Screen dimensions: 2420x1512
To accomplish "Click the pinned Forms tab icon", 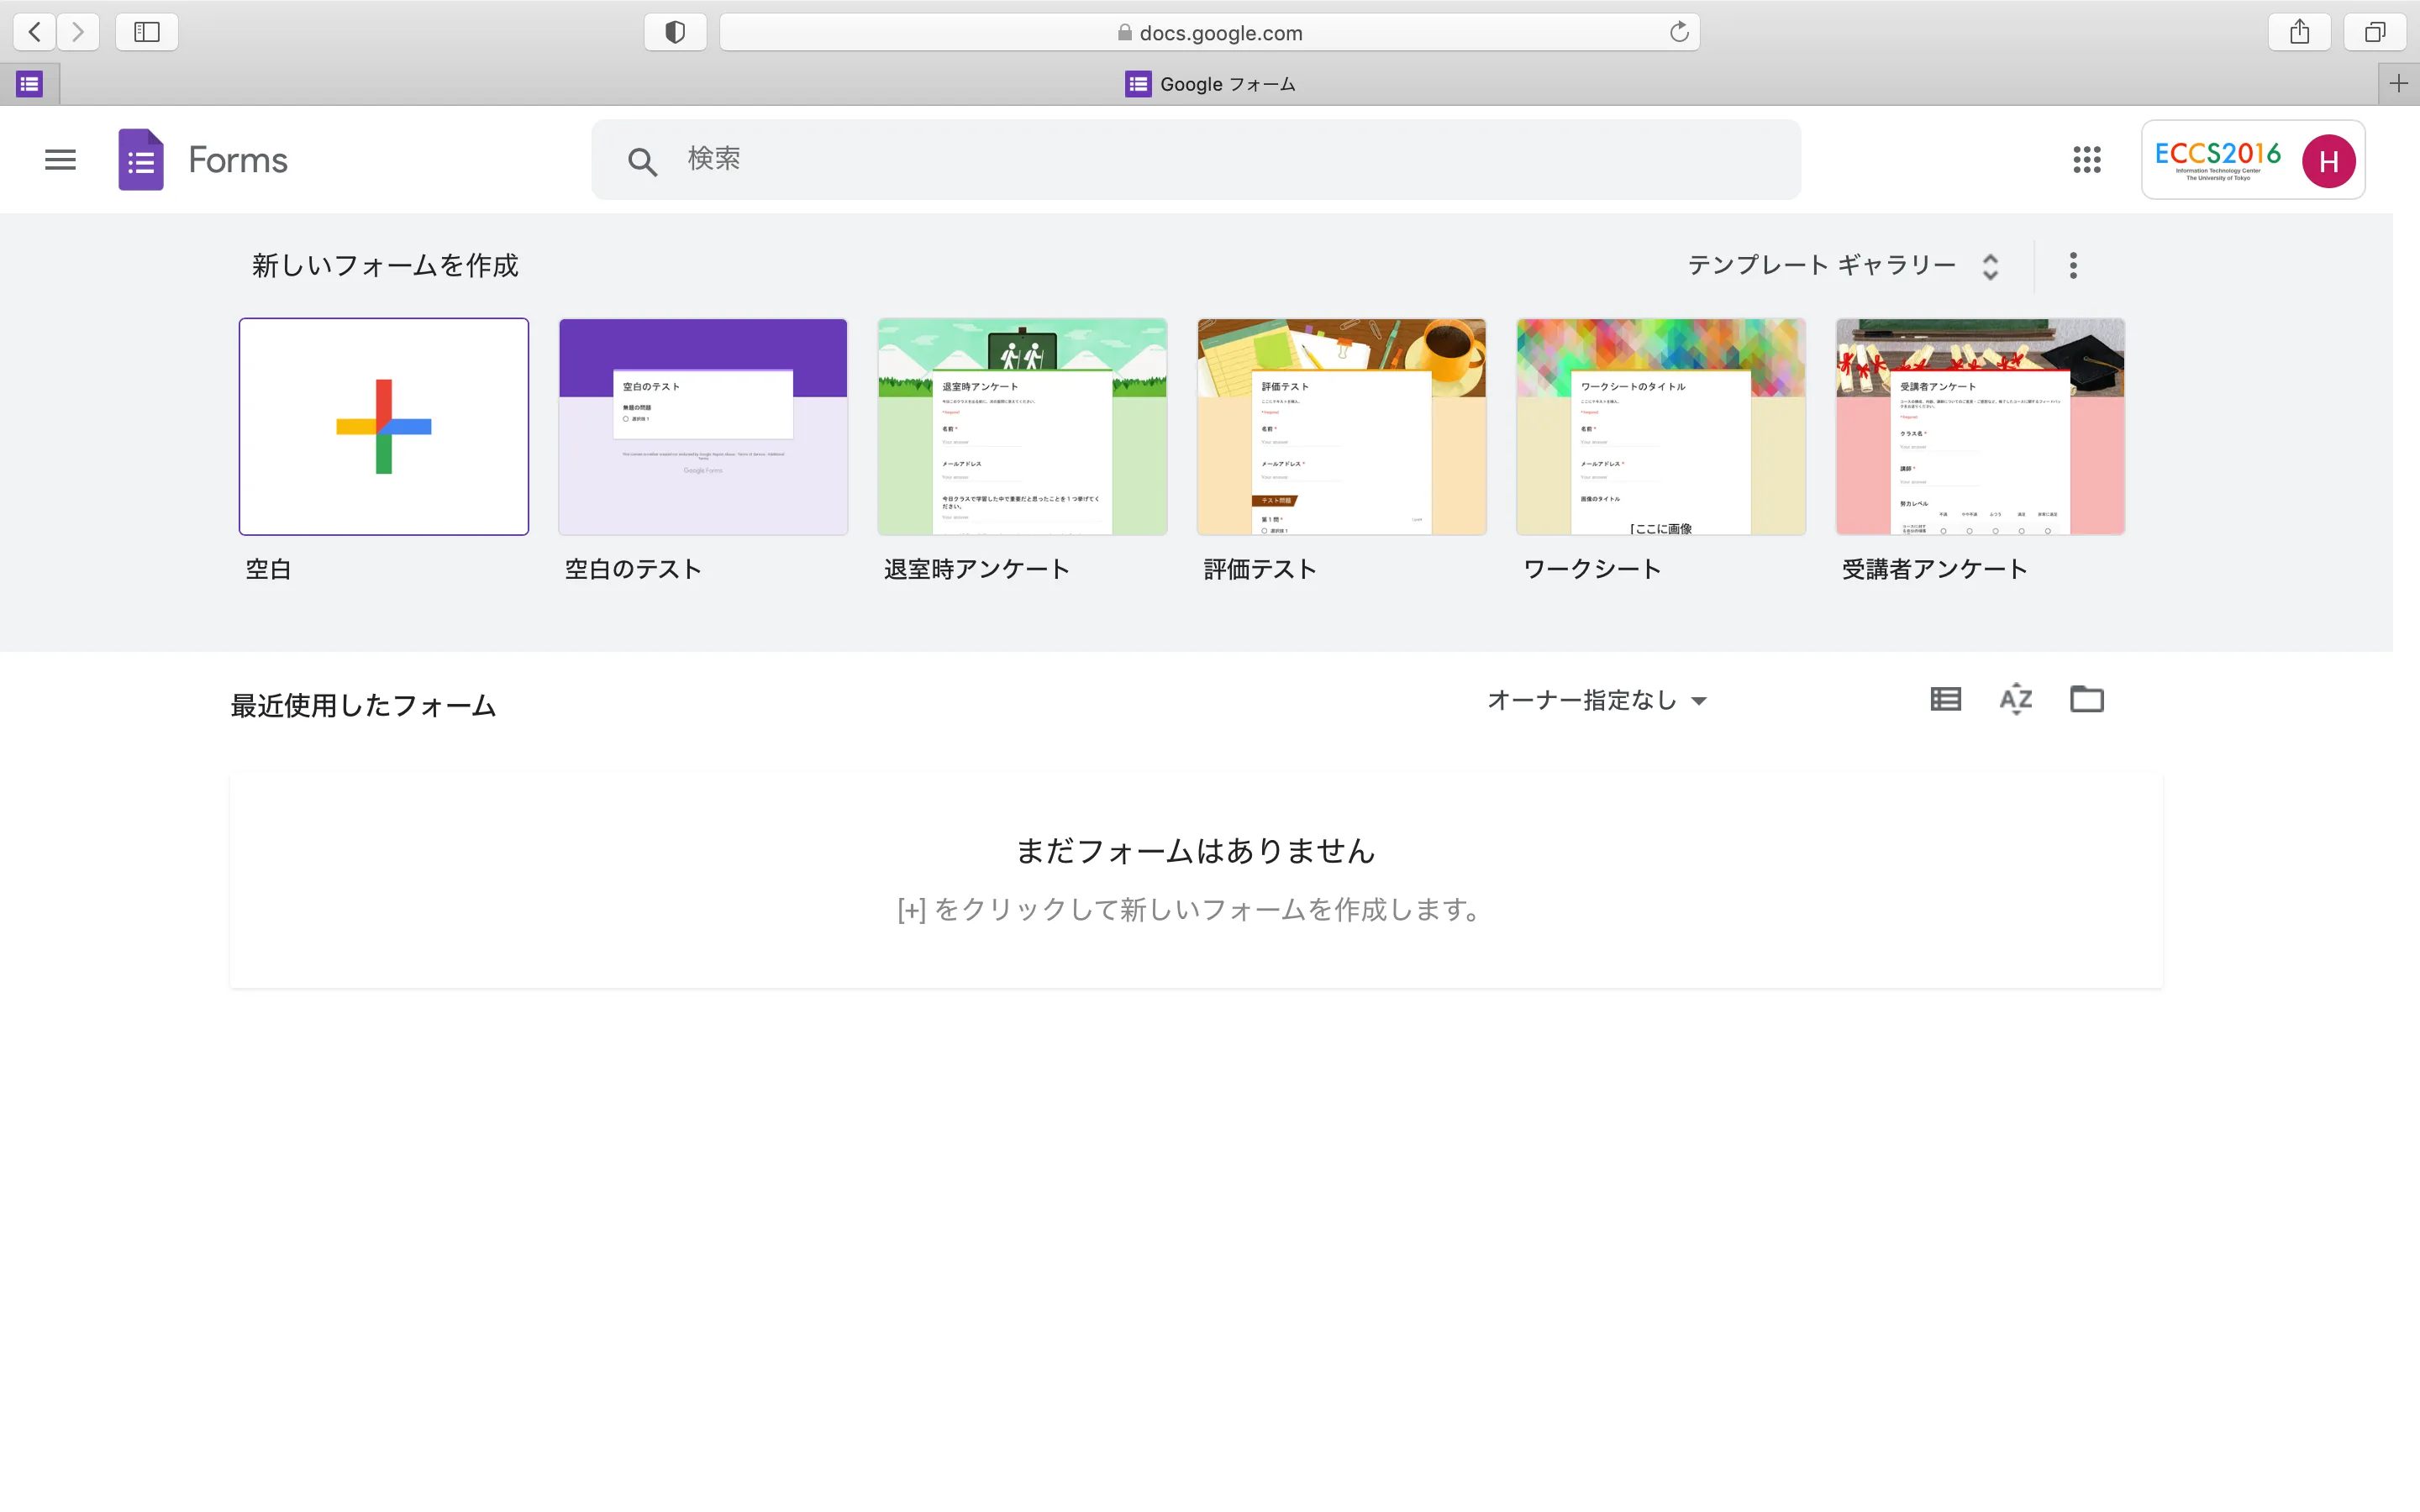I will [x=30, y=84].
